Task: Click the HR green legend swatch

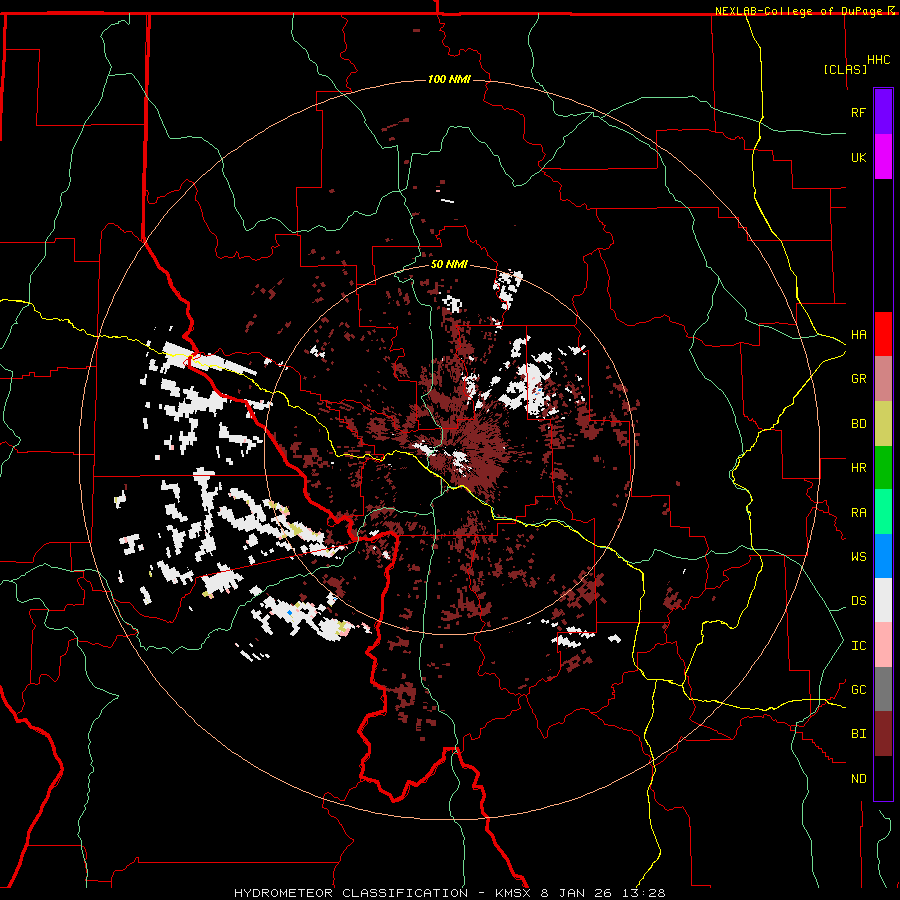Action: pos(883,468)
